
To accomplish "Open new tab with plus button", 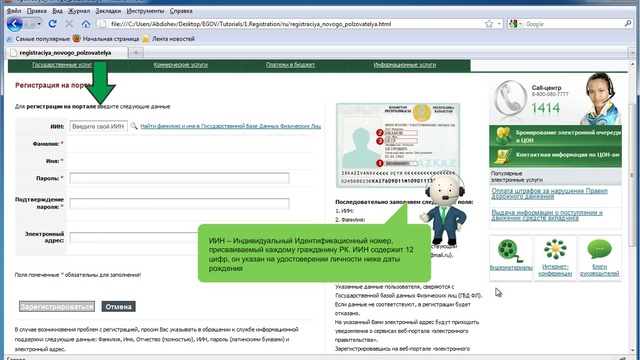I will point(136,53).
